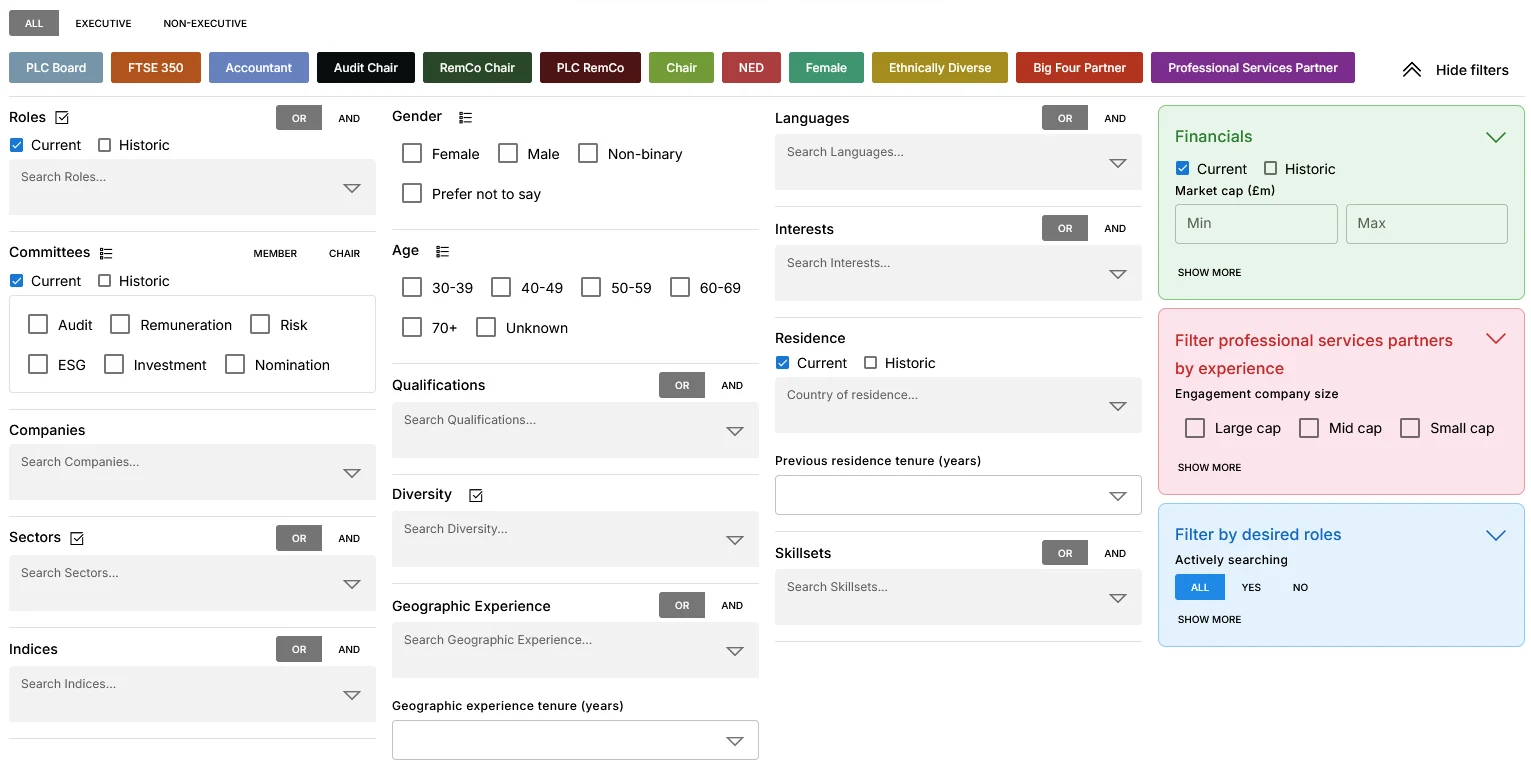Click SHOW MORE under Engagement company size
1531x768 pixels.
[x=1209, y=467]
